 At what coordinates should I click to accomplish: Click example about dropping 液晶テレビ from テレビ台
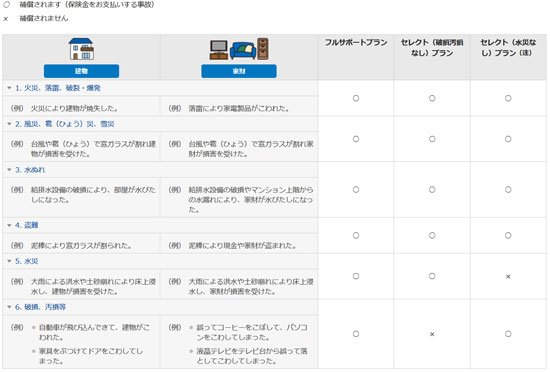point(252,356)
